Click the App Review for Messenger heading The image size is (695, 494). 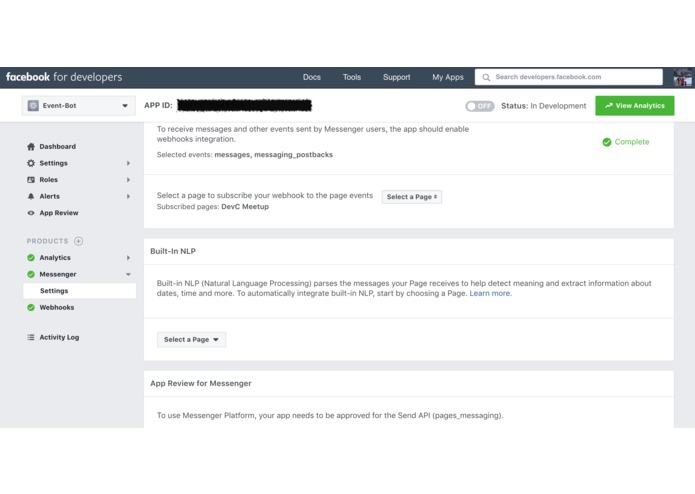pyautogui.click(x=201, y=383)
